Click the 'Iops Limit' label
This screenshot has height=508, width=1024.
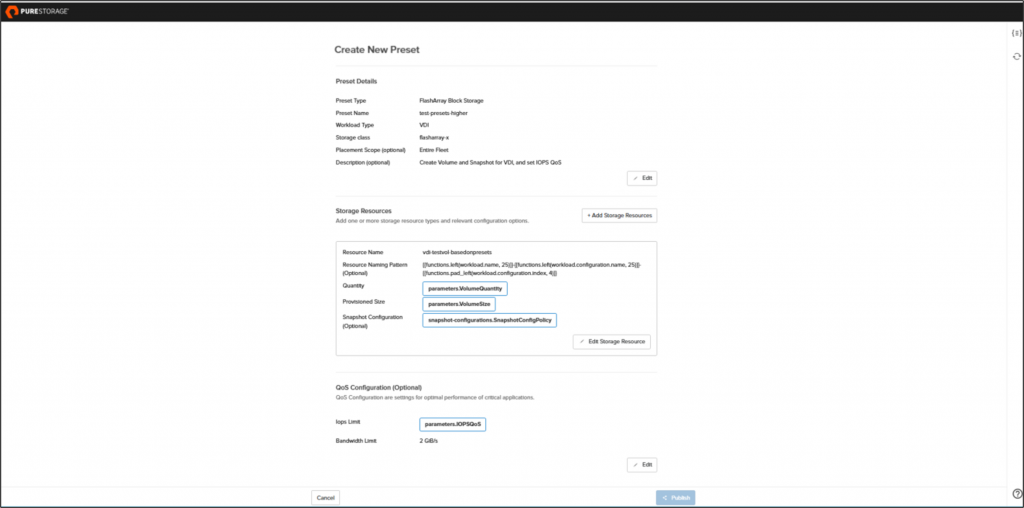348,422
